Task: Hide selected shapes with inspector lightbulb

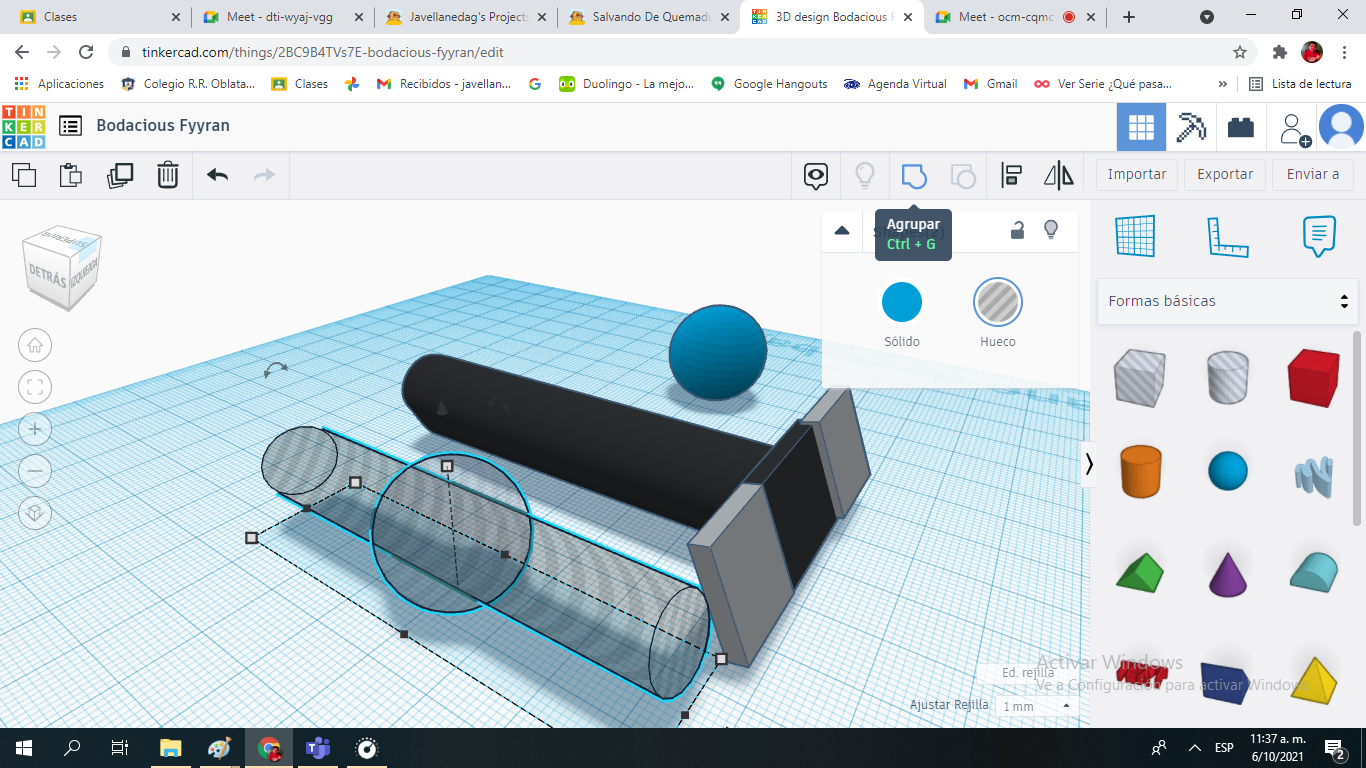Action: pos(1051,229)
